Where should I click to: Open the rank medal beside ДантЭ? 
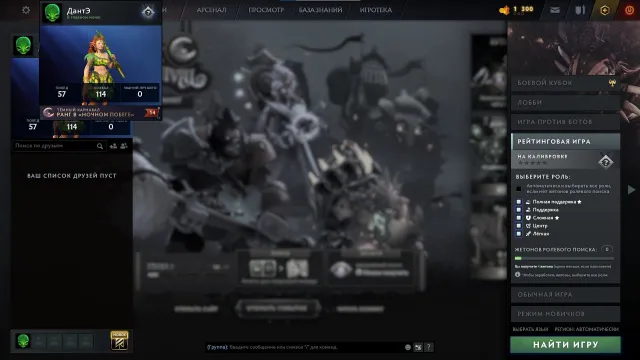pos(148,13)
